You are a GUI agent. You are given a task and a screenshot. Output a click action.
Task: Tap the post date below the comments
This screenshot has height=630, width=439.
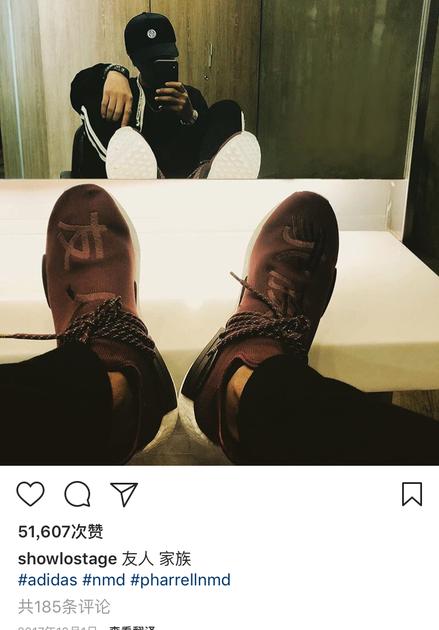tap(57, 628)
